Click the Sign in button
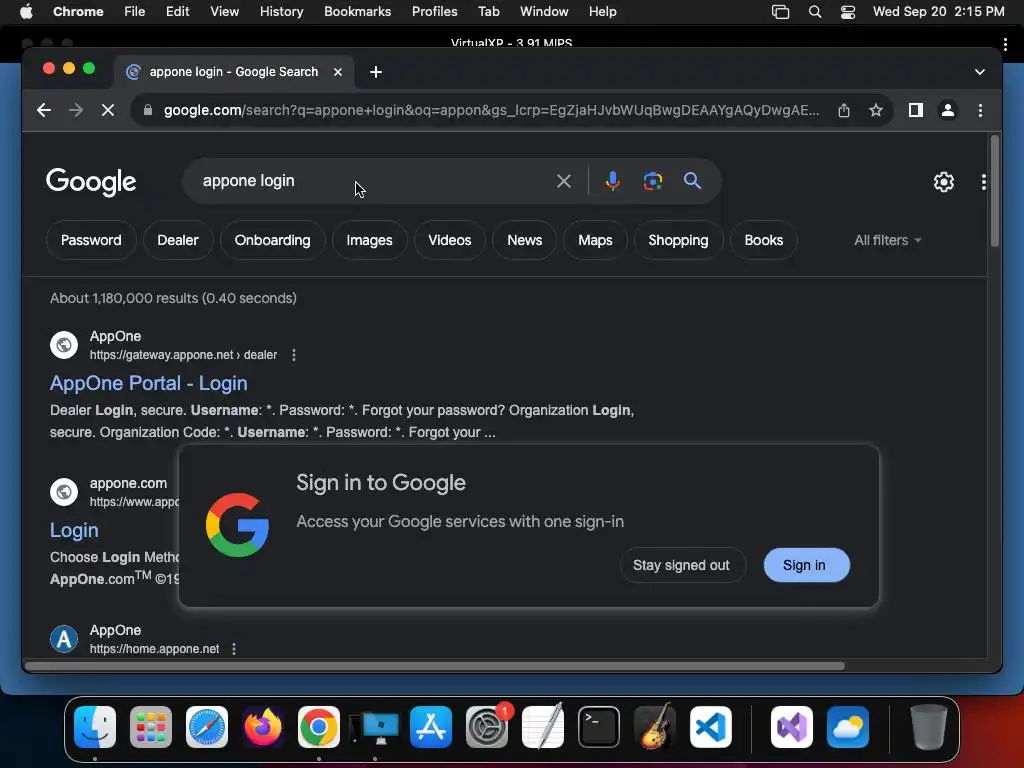The image size is (1024, 768). click(807, 565)
